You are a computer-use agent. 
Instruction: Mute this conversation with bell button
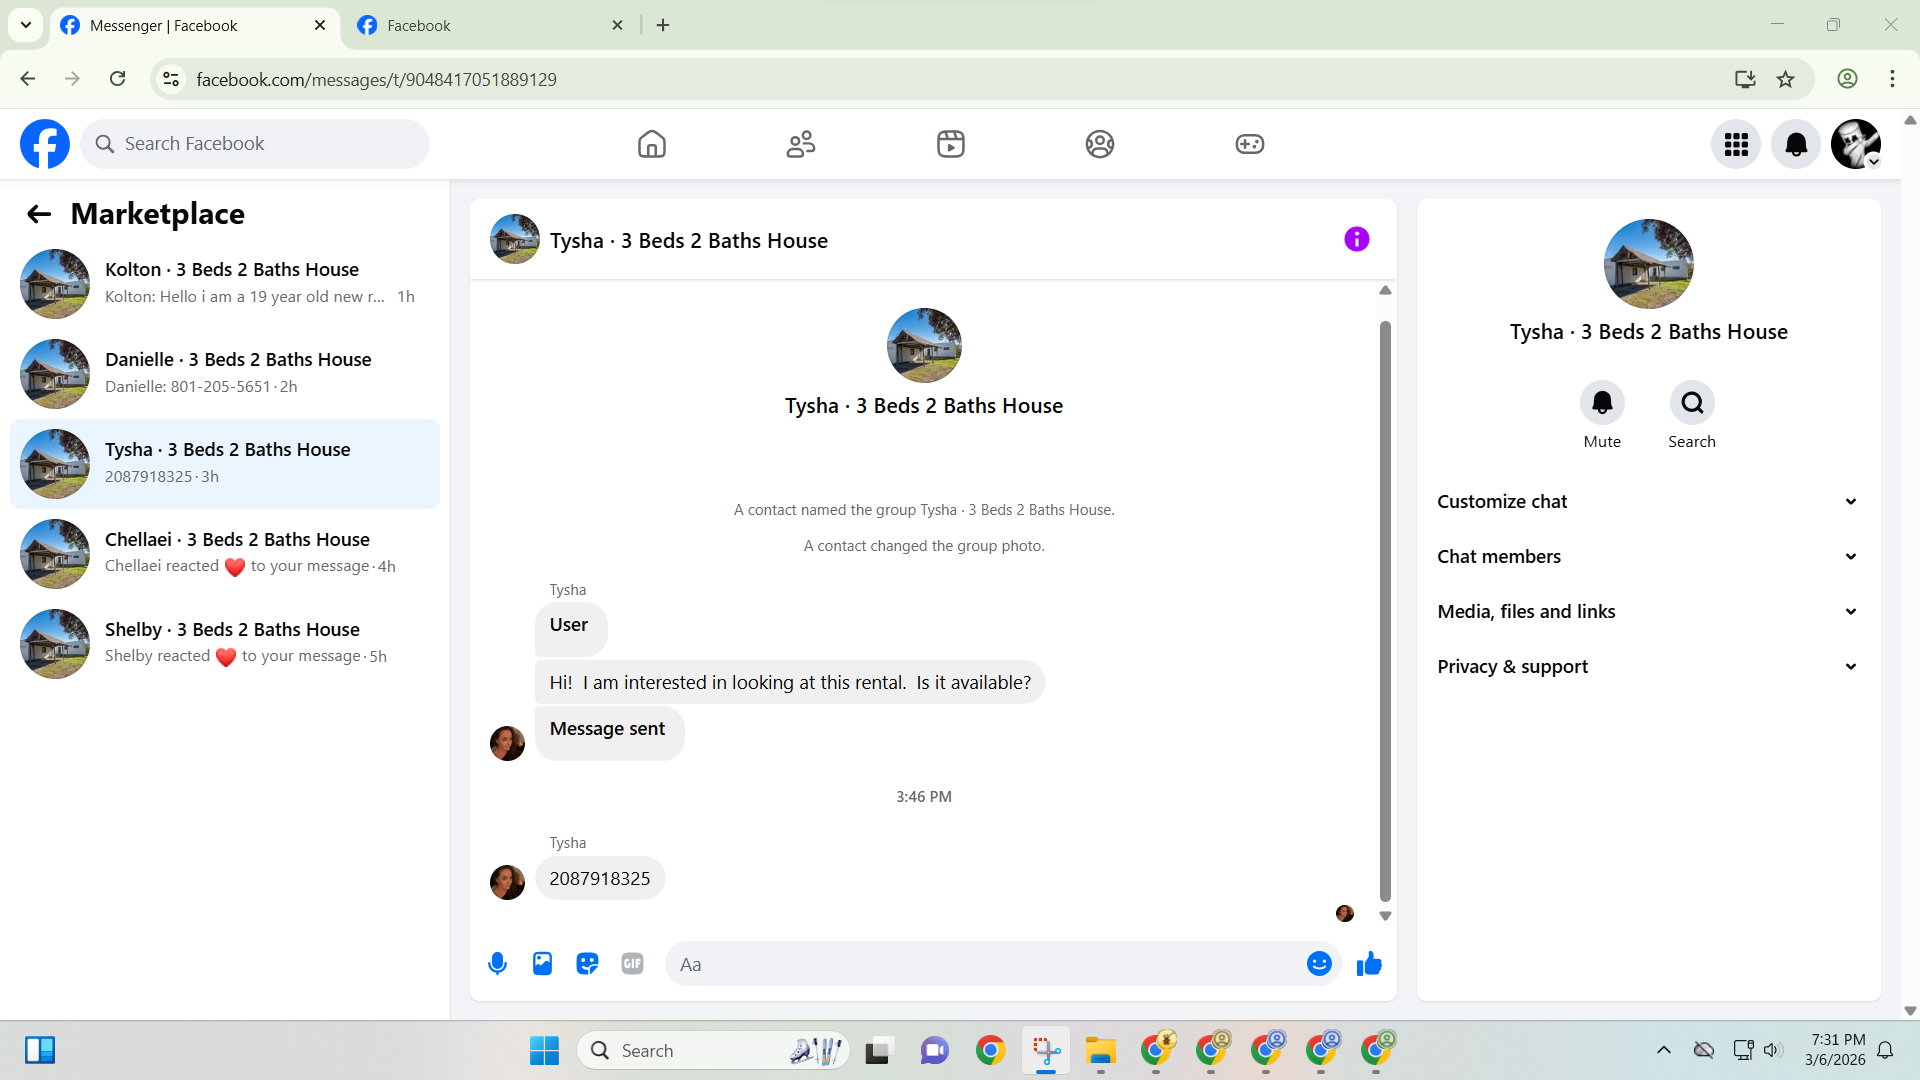tap(1602, 403)
